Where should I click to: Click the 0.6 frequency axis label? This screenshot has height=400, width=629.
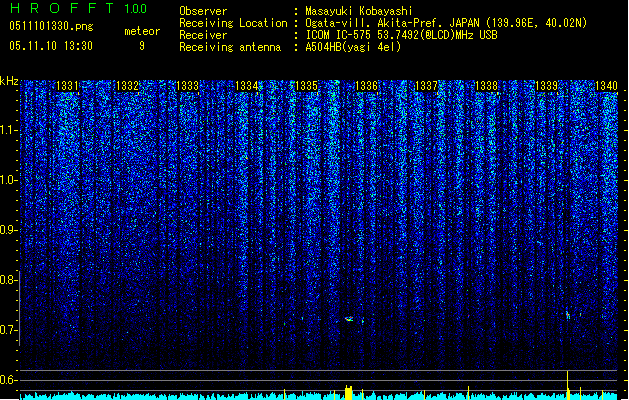point(9,380)
